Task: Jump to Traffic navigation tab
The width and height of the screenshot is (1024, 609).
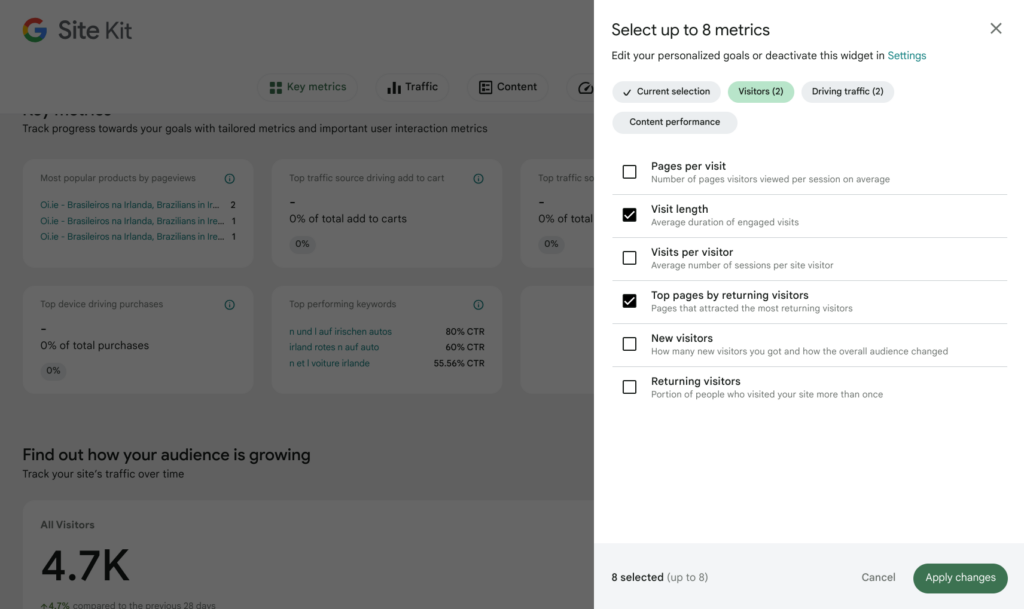Action: coord(412,87)
